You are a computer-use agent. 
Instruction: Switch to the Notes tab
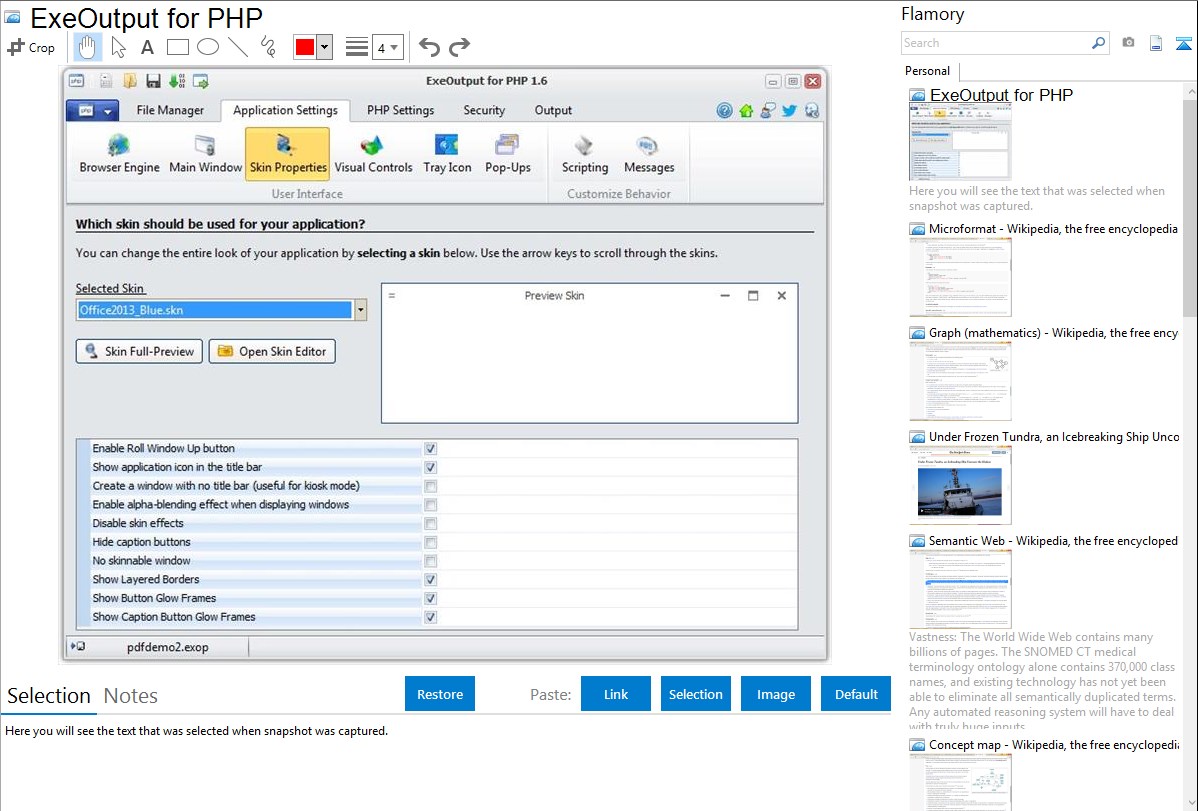[131, 696]
